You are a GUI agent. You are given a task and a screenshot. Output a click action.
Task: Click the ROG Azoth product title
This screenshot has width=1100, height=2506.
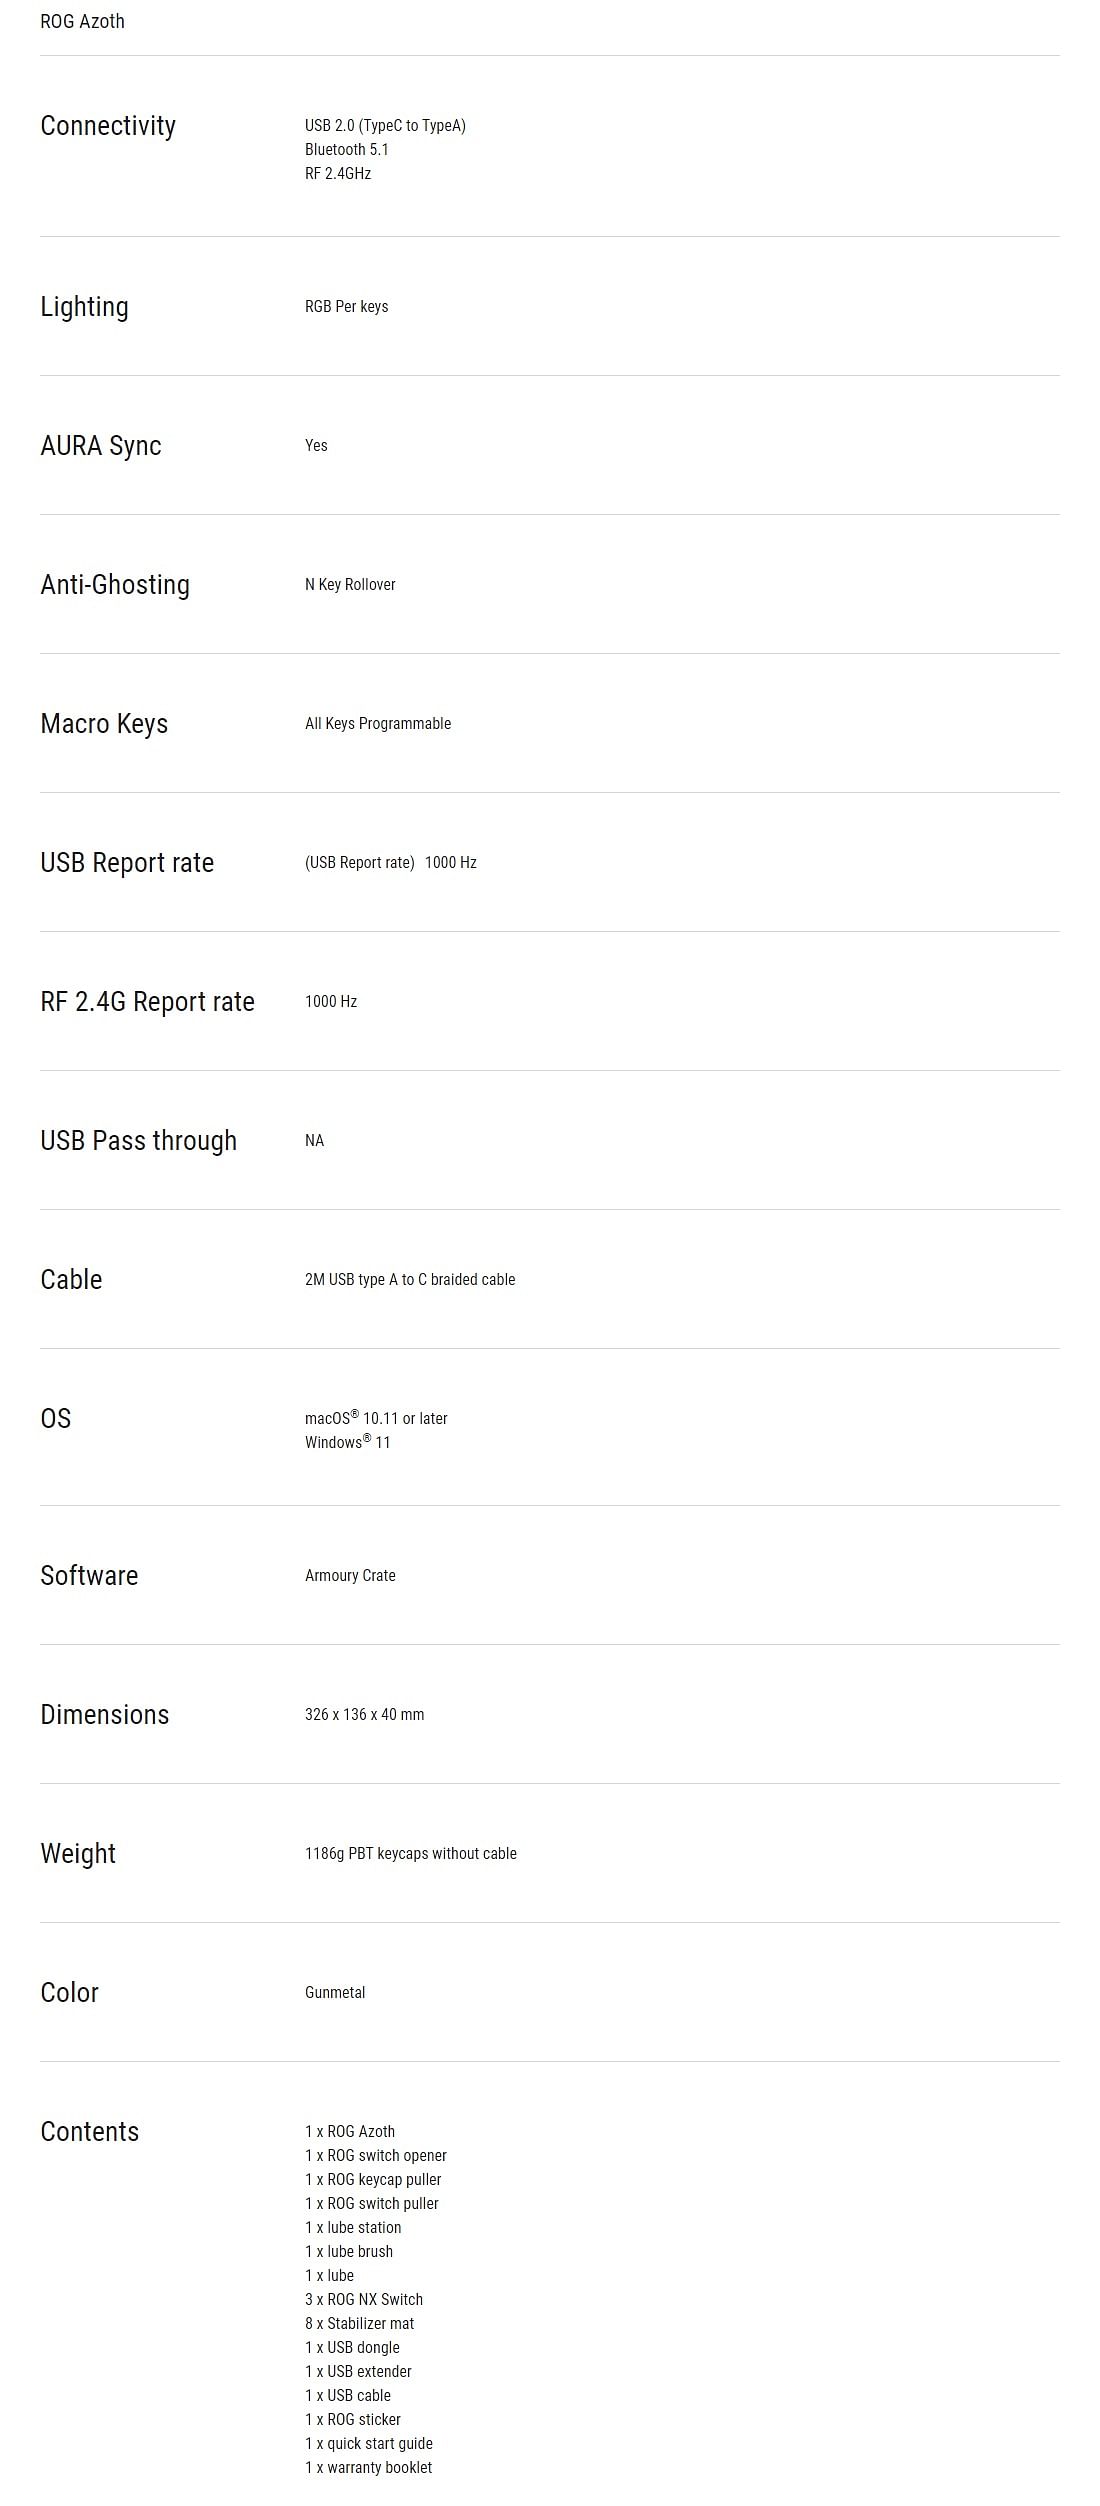pyautogui.click(x=82, y=21)
